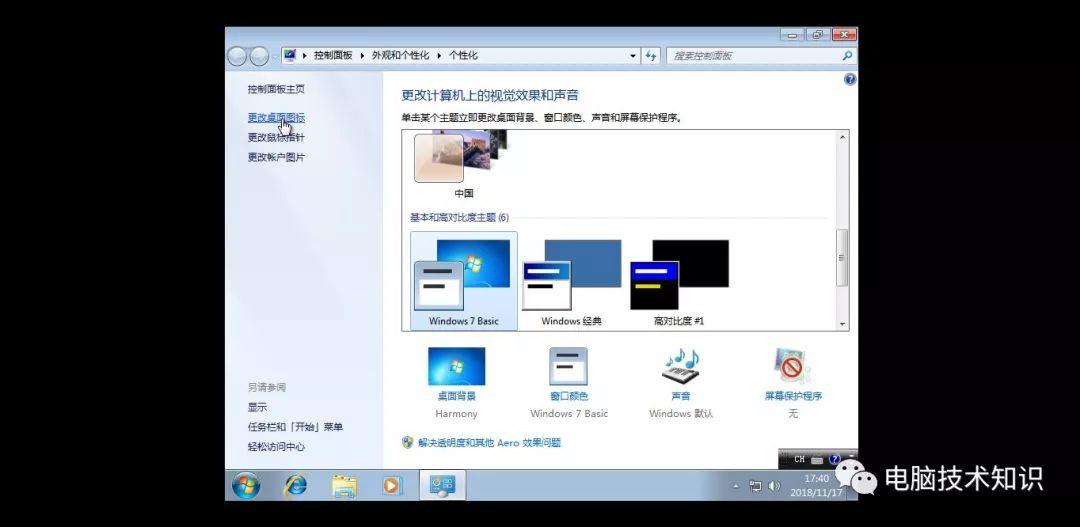Select the 个性化 breadcrumb
Screen dimensions: 1080x527
click(x=463, y=56)
